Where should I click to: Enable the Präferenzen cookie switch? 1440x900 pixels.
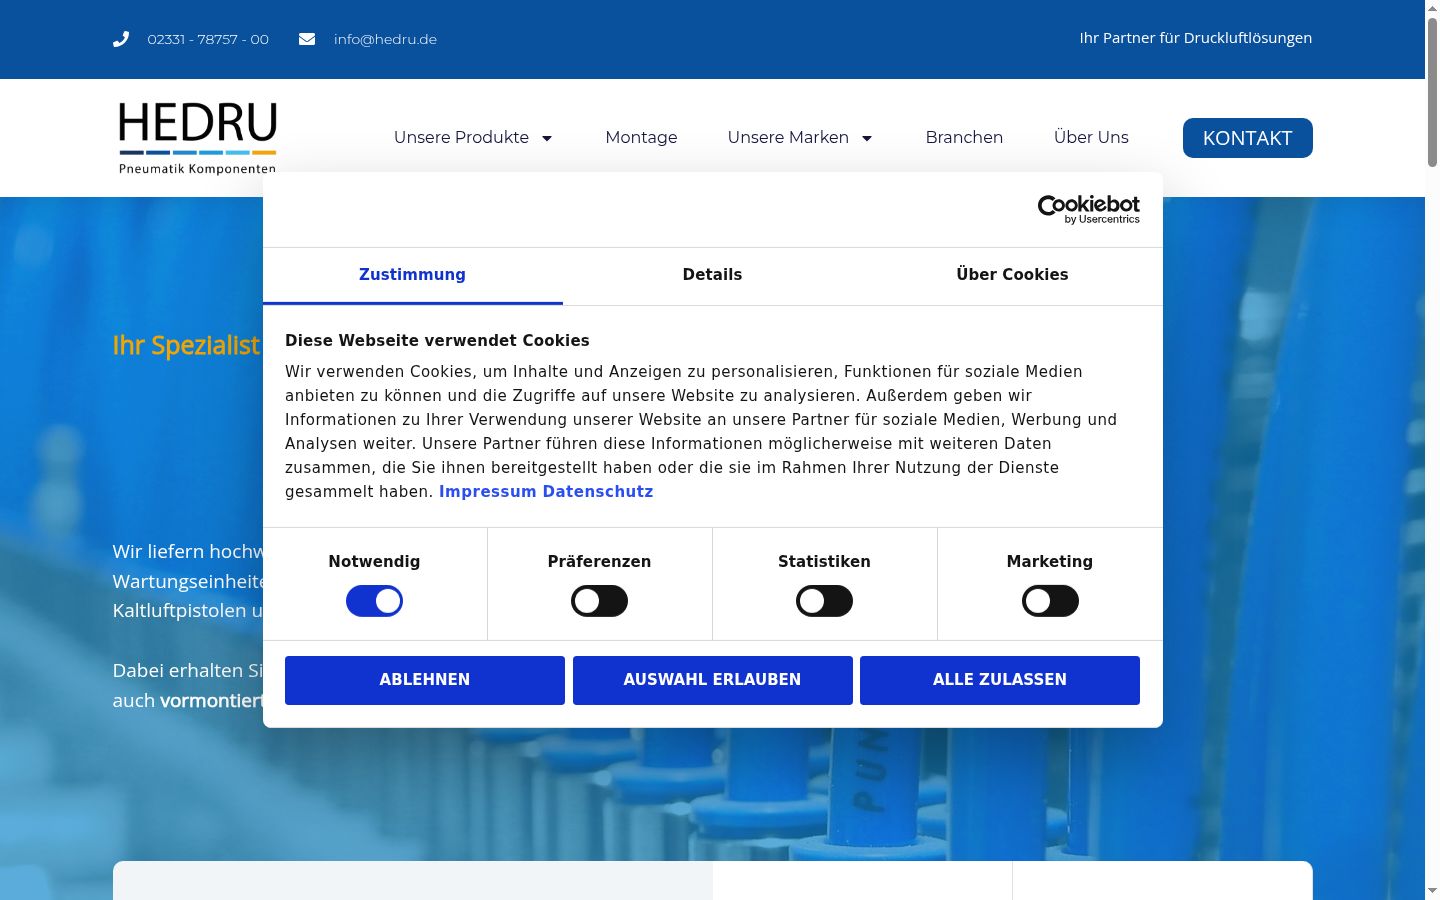coord(599,601)
